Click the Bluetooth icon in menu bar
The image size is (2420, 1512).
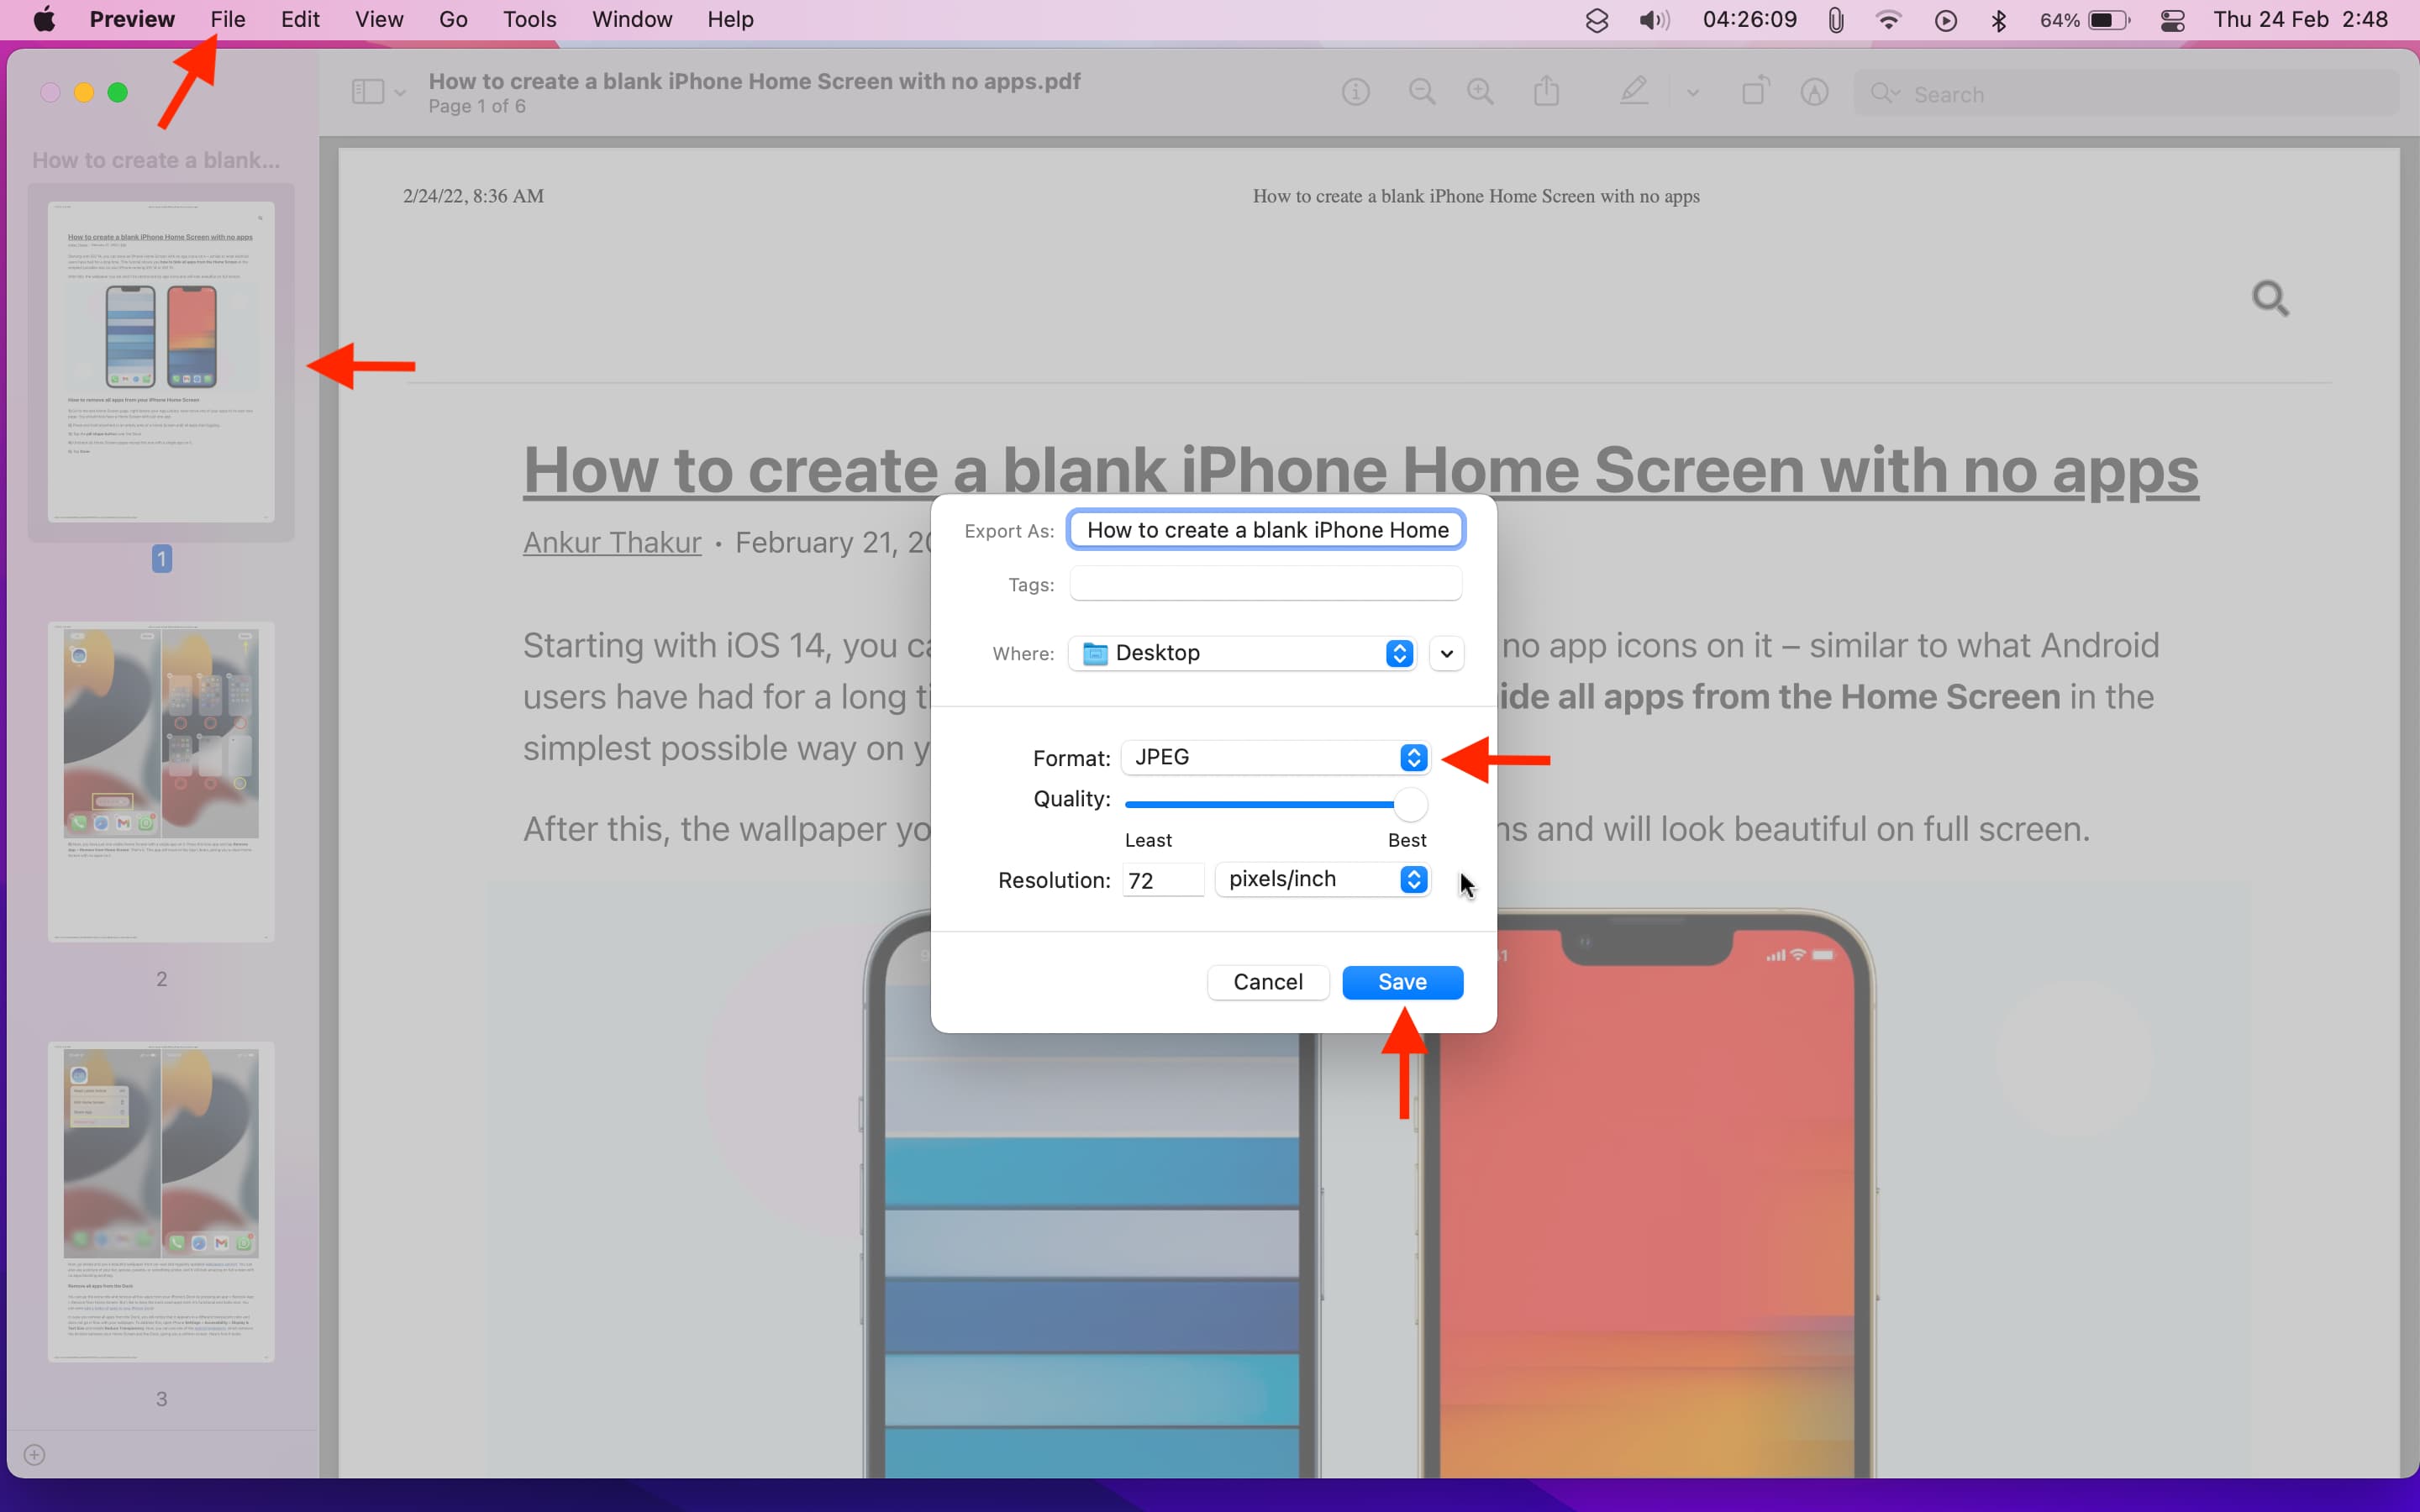point(1998,19)
